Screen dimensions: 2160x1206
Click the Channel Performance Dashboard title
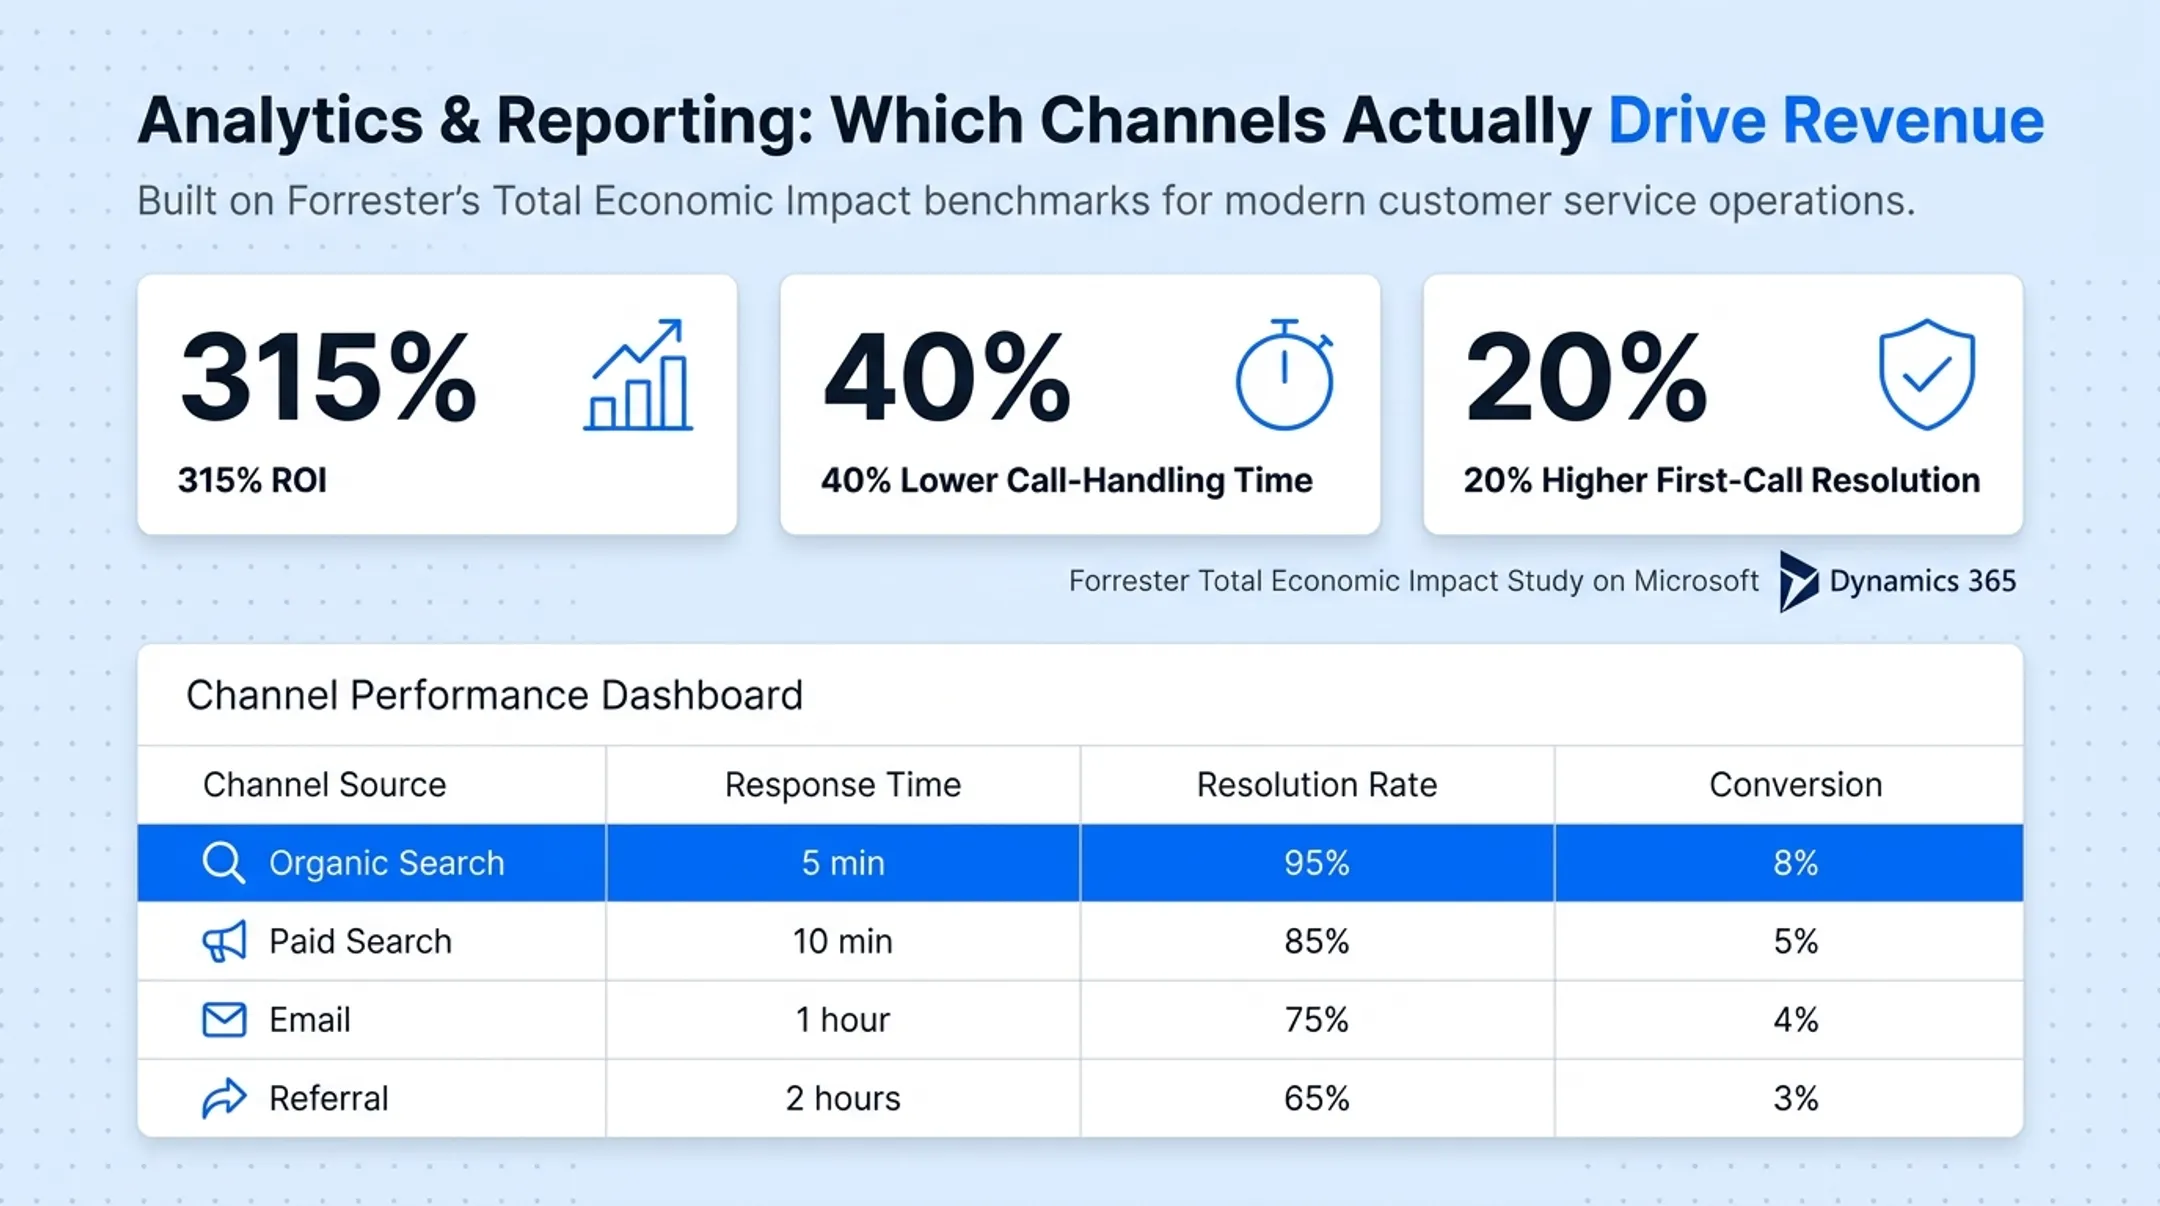point(494,695)
